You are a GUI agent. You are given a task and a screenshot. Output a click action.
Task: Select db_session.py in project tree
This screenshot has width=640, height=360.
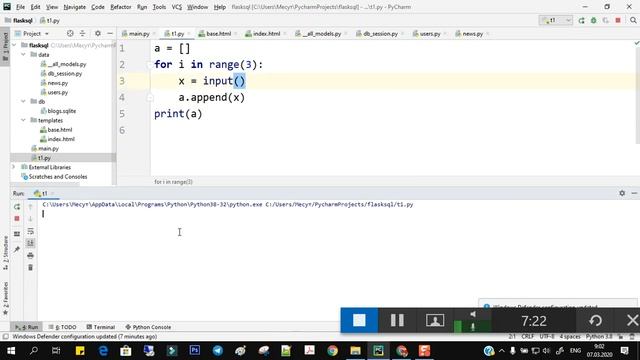point(61,73)
